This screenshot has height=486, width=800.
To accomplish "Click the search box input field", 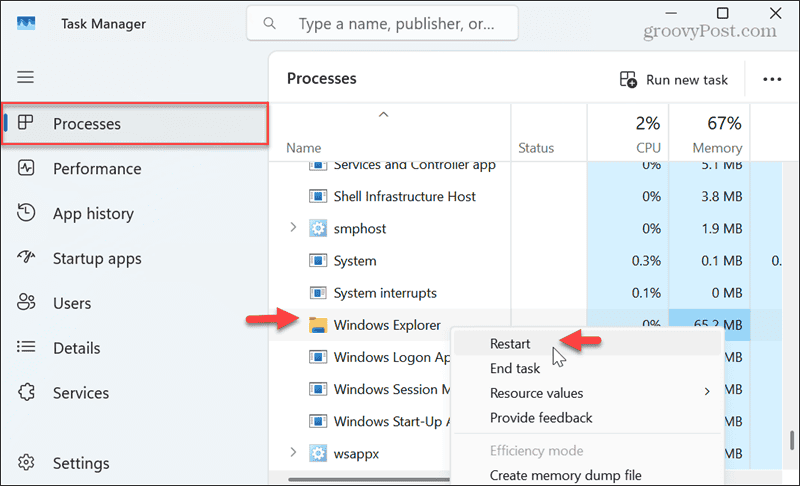I will pyautogui.click(x=382, y=23).
